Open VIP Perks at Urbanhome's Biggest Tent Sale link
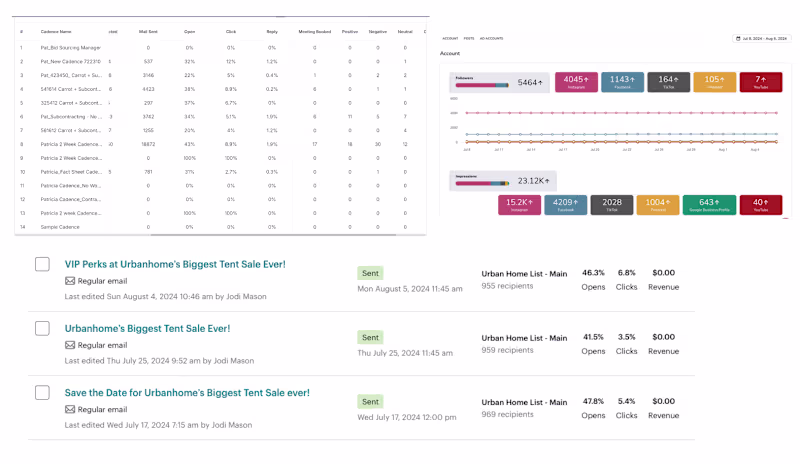Image resolution: width=800 pixels, height=464 pixels. pyautogui.click(x=175, y=264)
